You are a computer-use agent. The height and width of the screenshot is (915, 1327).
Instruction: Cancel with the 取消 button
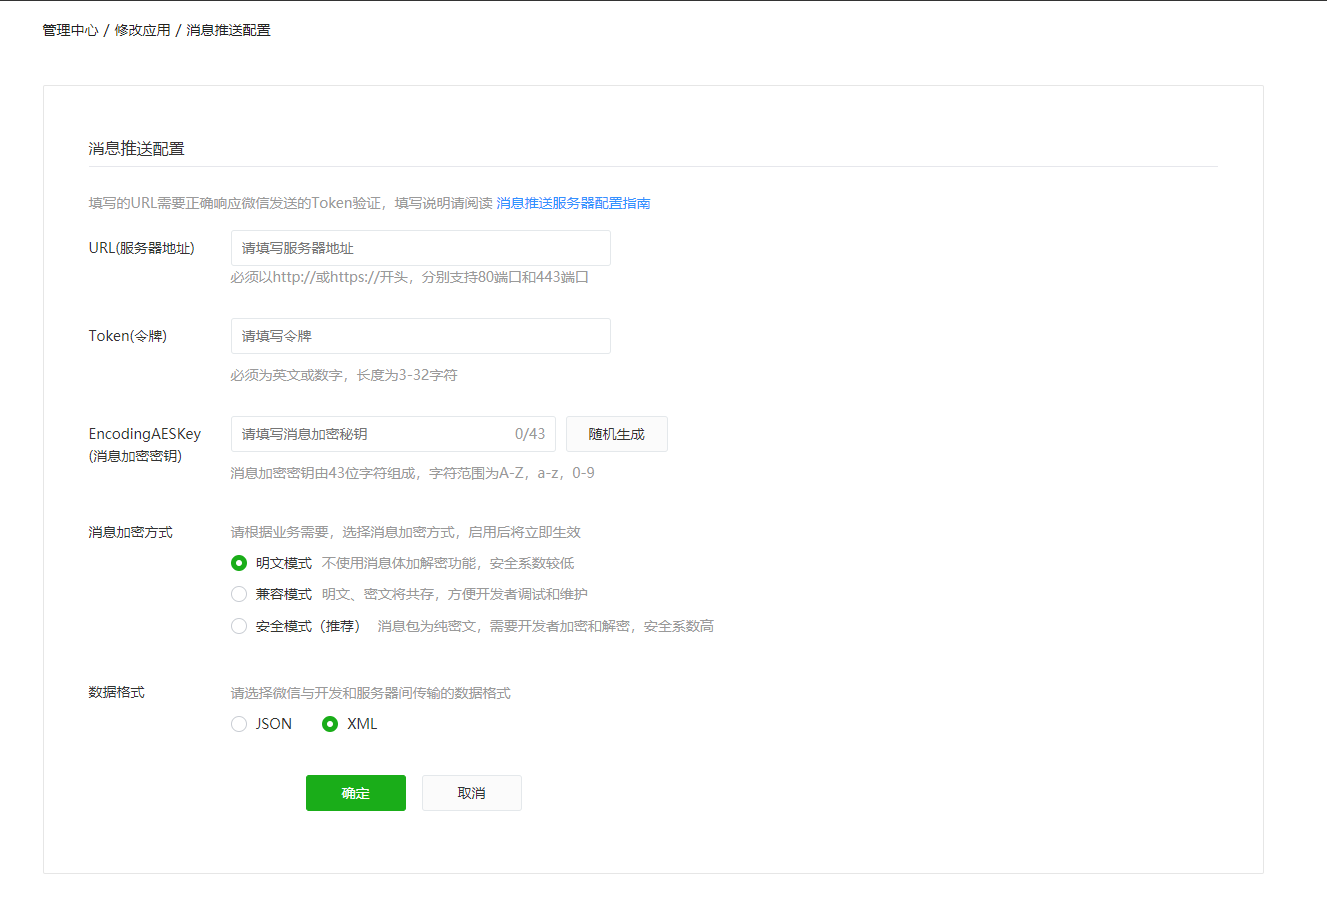pyautogui.click(x=471, y=793)
